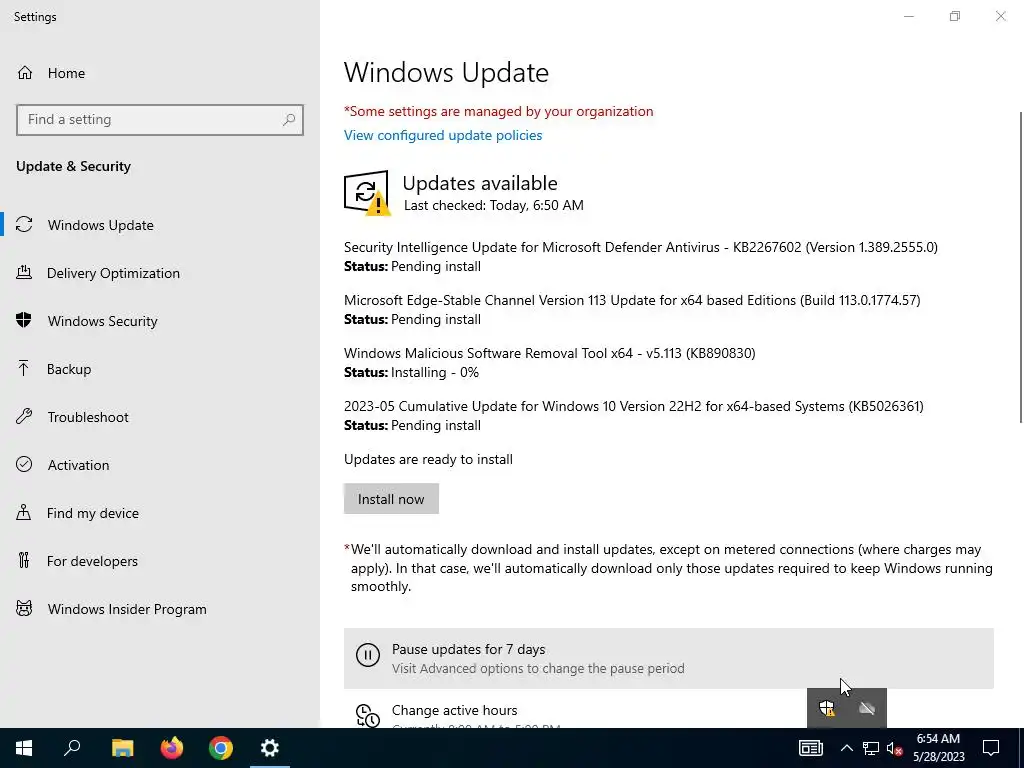The width and height of the screenshot is (1024, 768).
Task: Open Delivery Optimization settings page
Action: click(160, 273)
